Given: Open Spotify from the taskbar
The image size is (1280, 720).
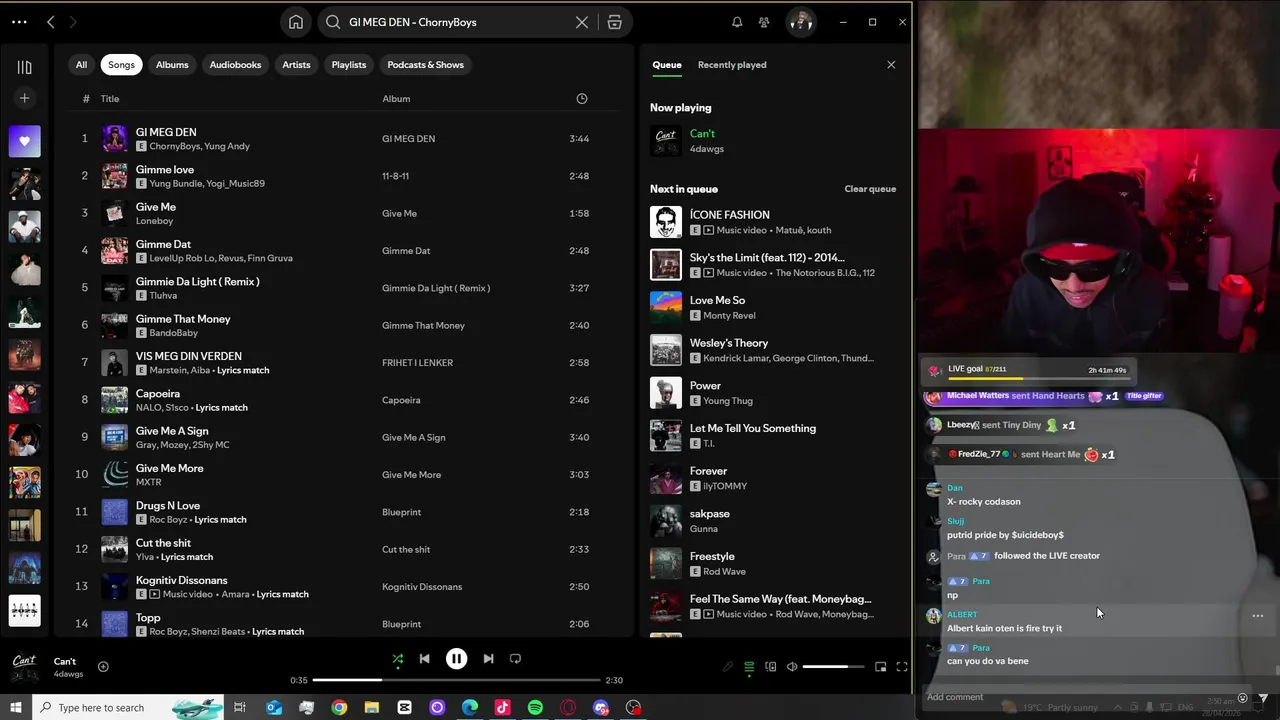Looking at the screenshot, I should (535, 708).
